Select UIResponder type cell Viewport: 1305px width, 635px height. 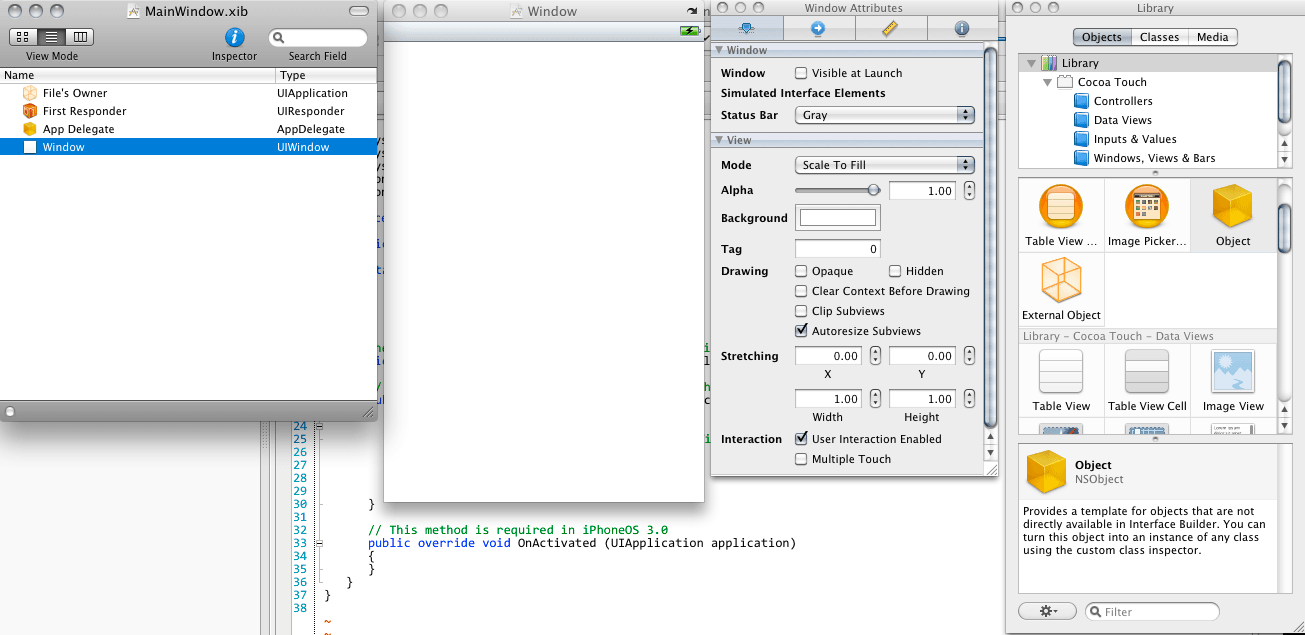[311, 111]
